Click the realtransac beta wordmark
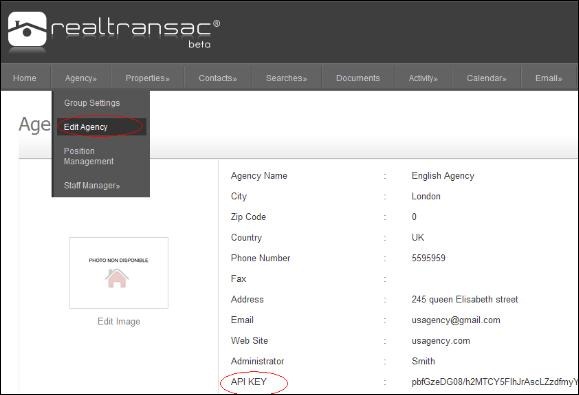This screenshot has height=395, width=579. click(136, 33)
